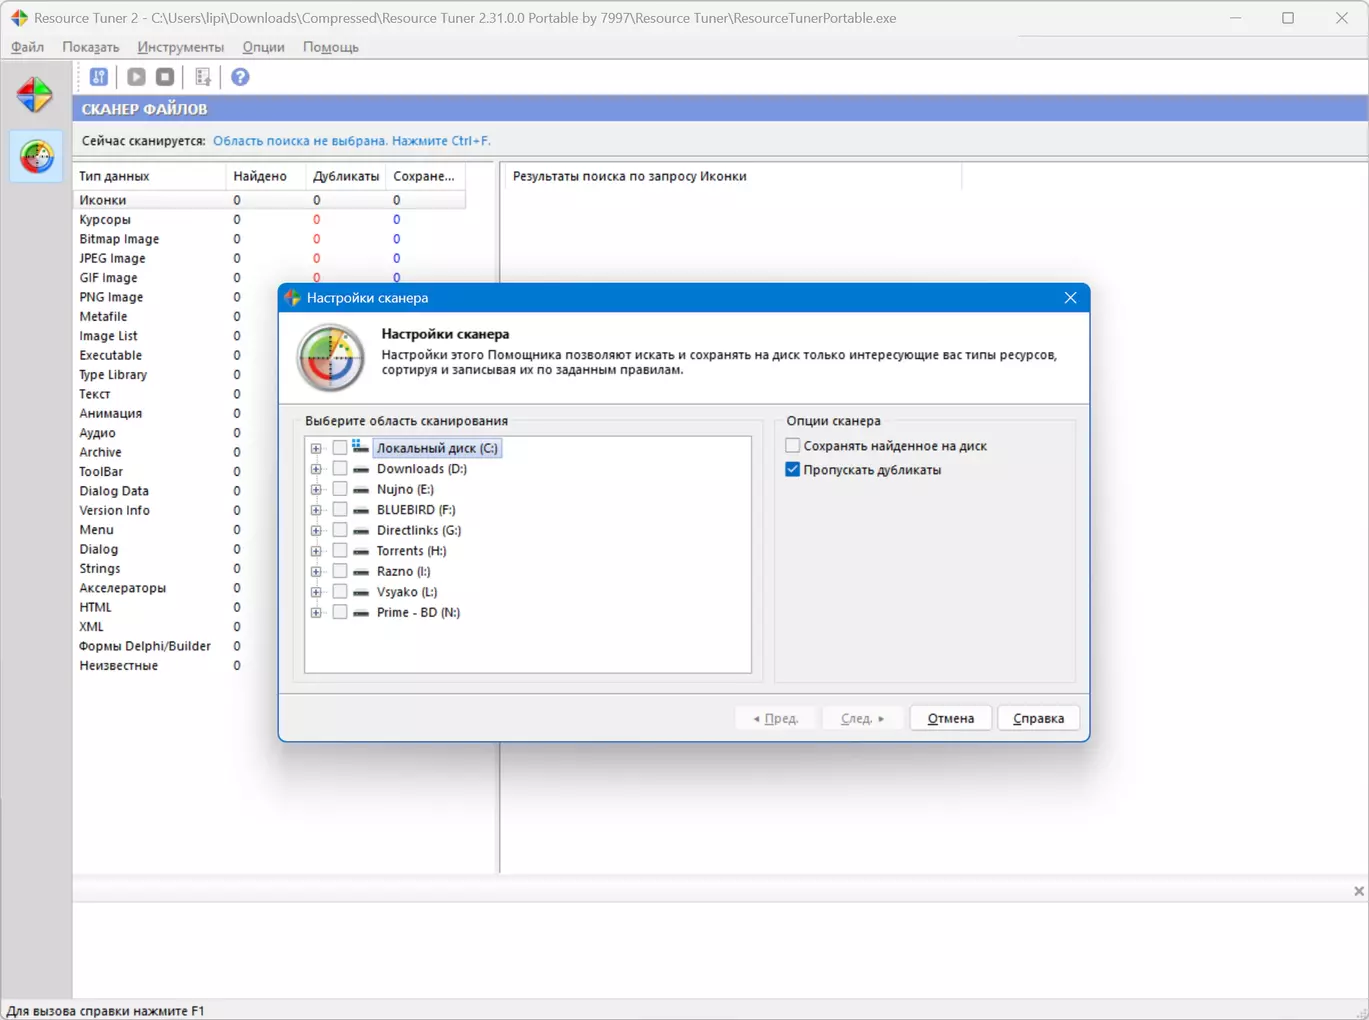Select the Формы Delphi/Builder row

[176, 646]
